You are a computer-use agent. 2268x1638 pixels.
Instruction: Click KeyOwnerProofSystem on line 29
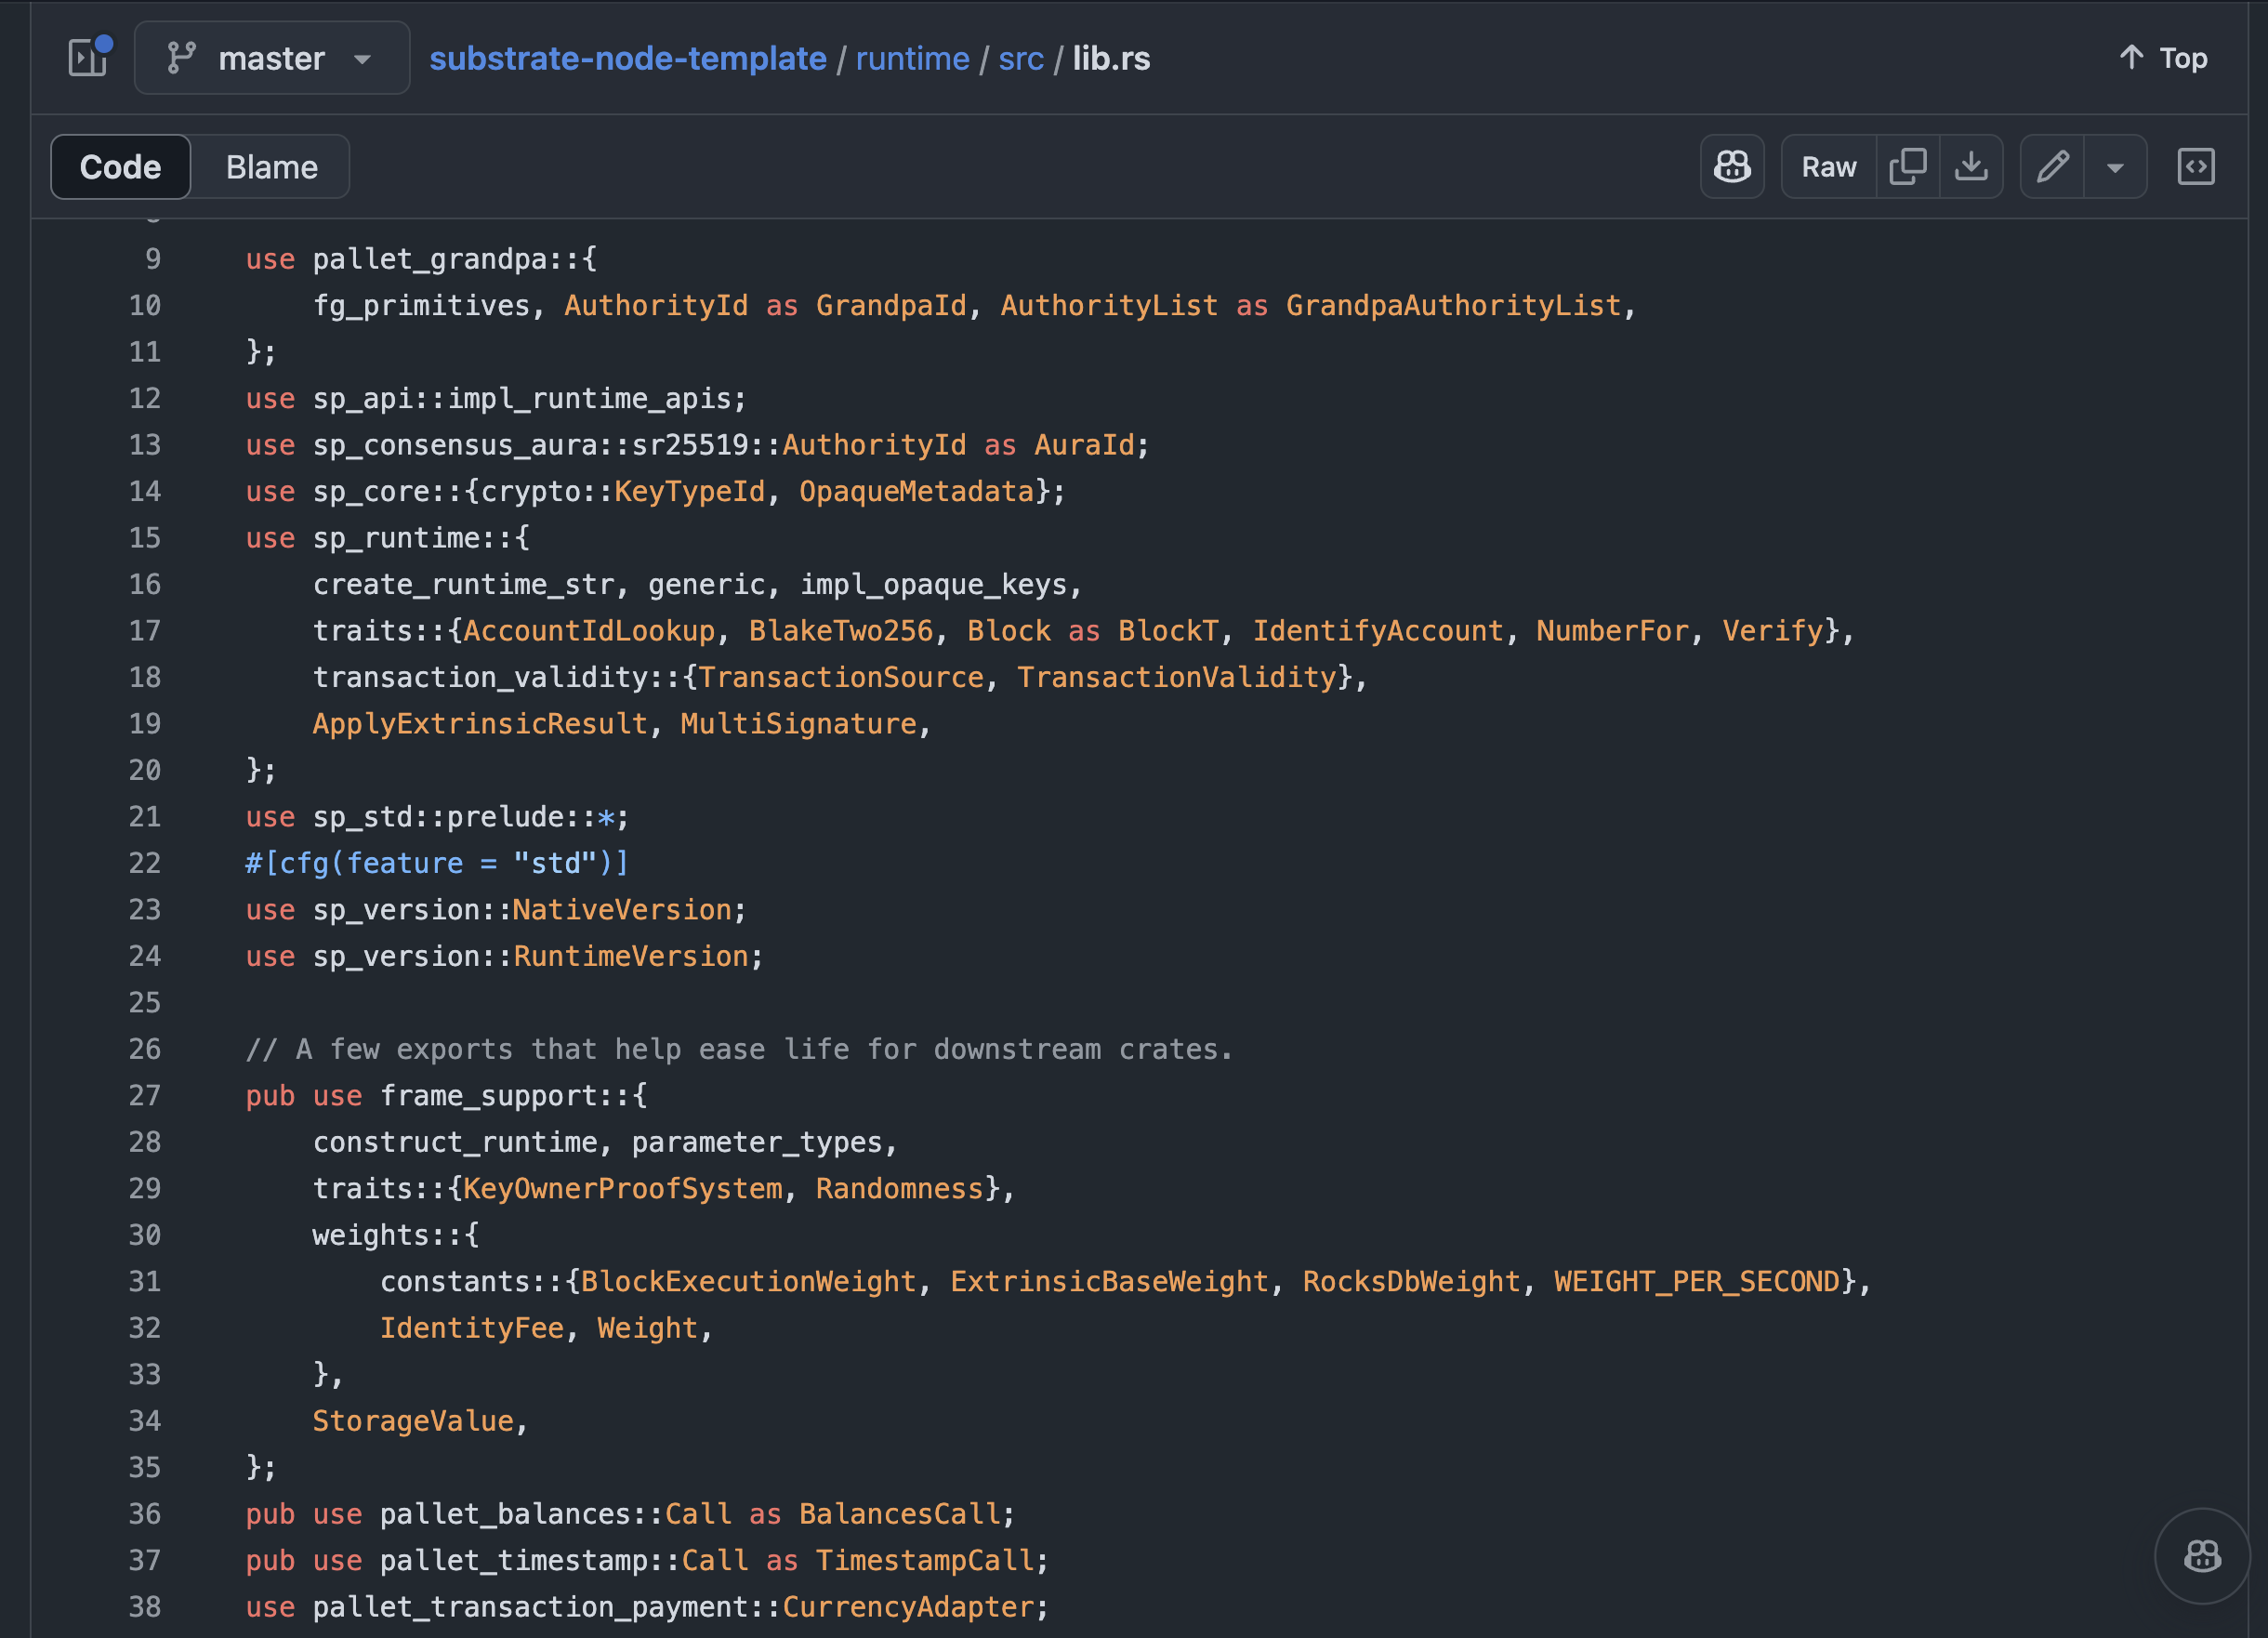pos(622,1189)
